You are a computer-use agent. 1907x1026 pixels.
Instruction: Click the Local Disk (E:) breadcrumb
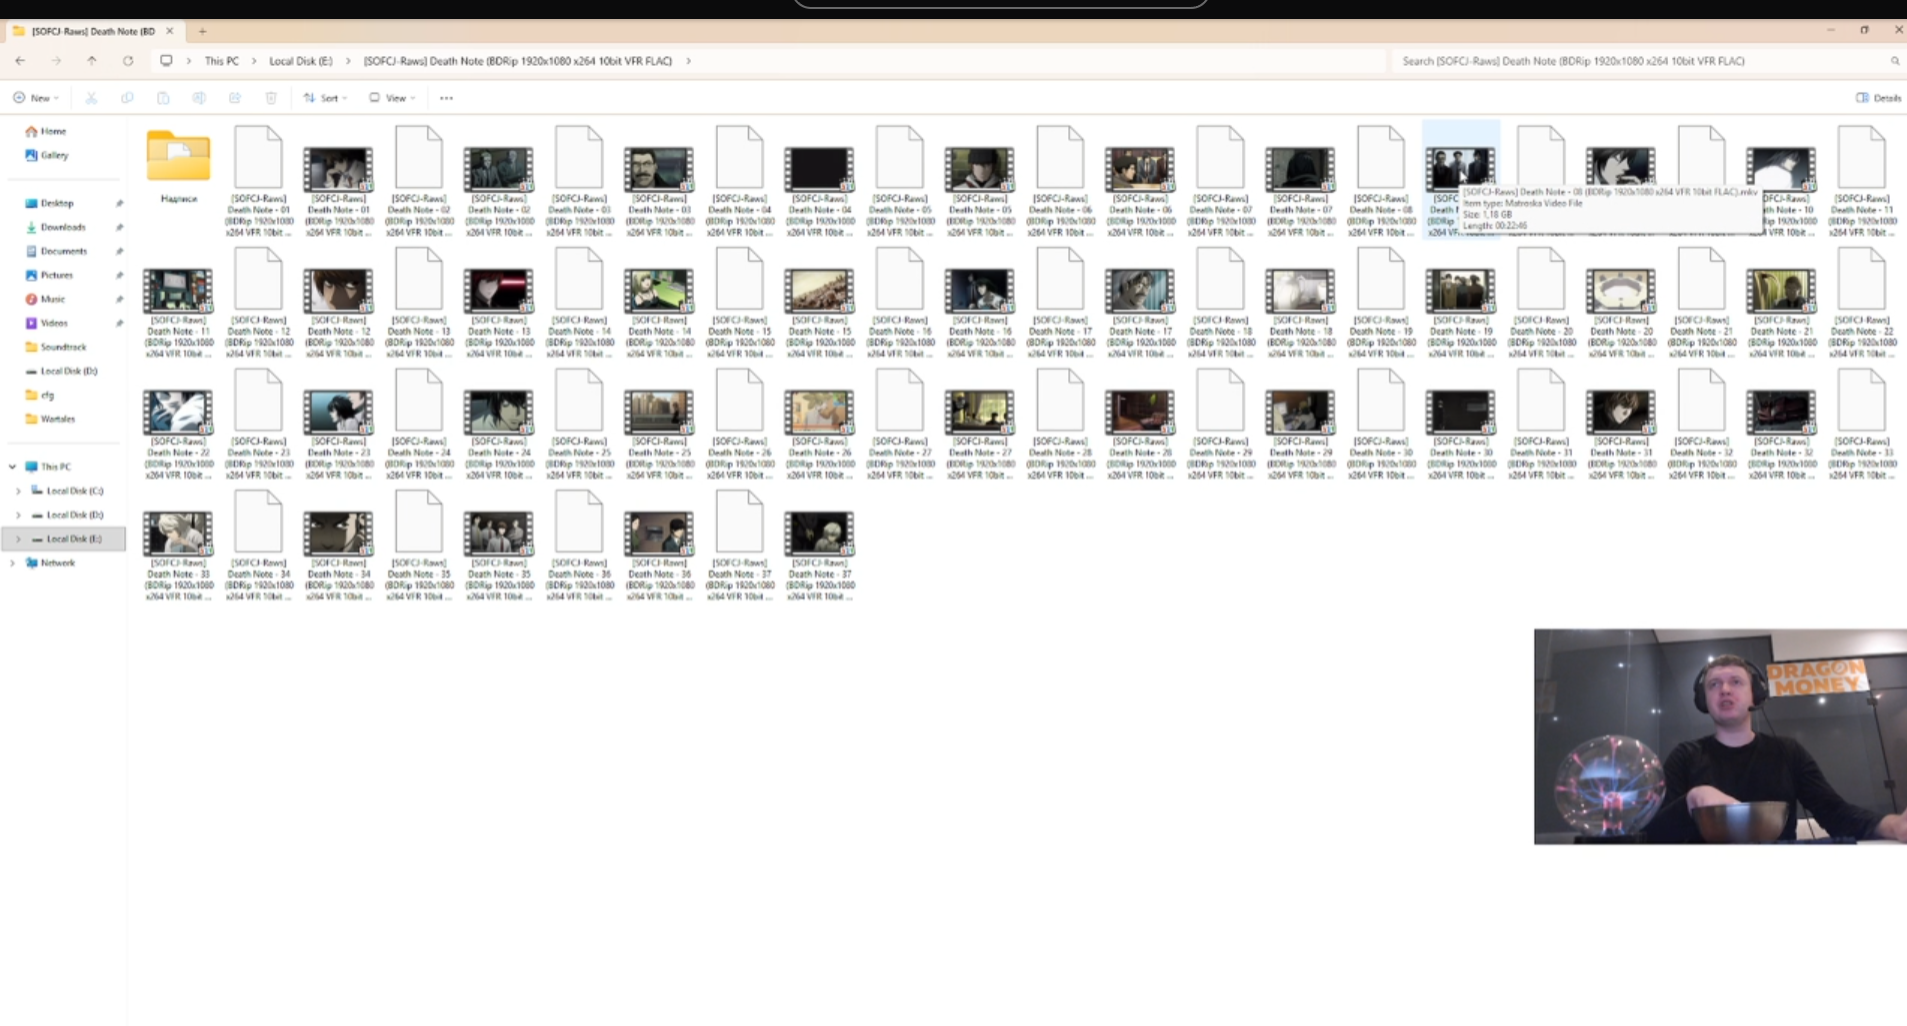tap(301, 61)
